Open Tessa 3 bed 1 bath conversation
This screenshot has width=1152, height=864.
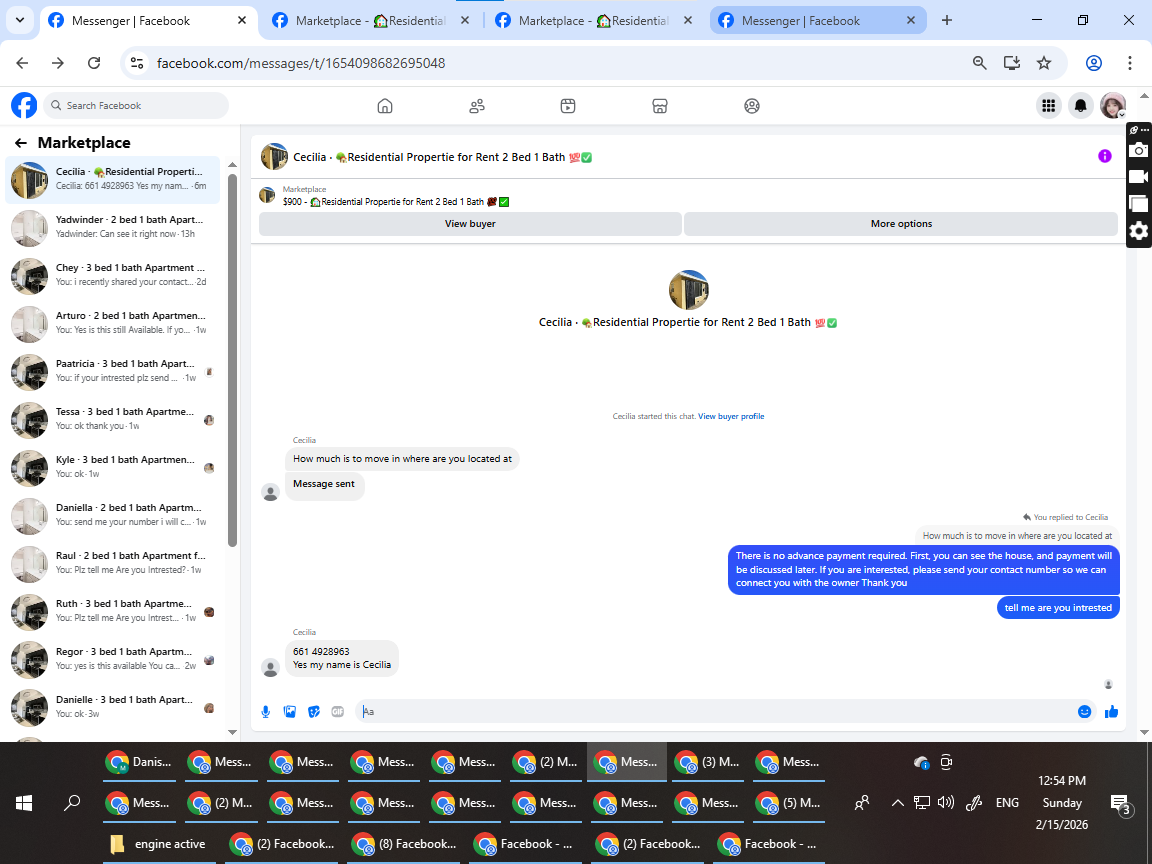112,420
